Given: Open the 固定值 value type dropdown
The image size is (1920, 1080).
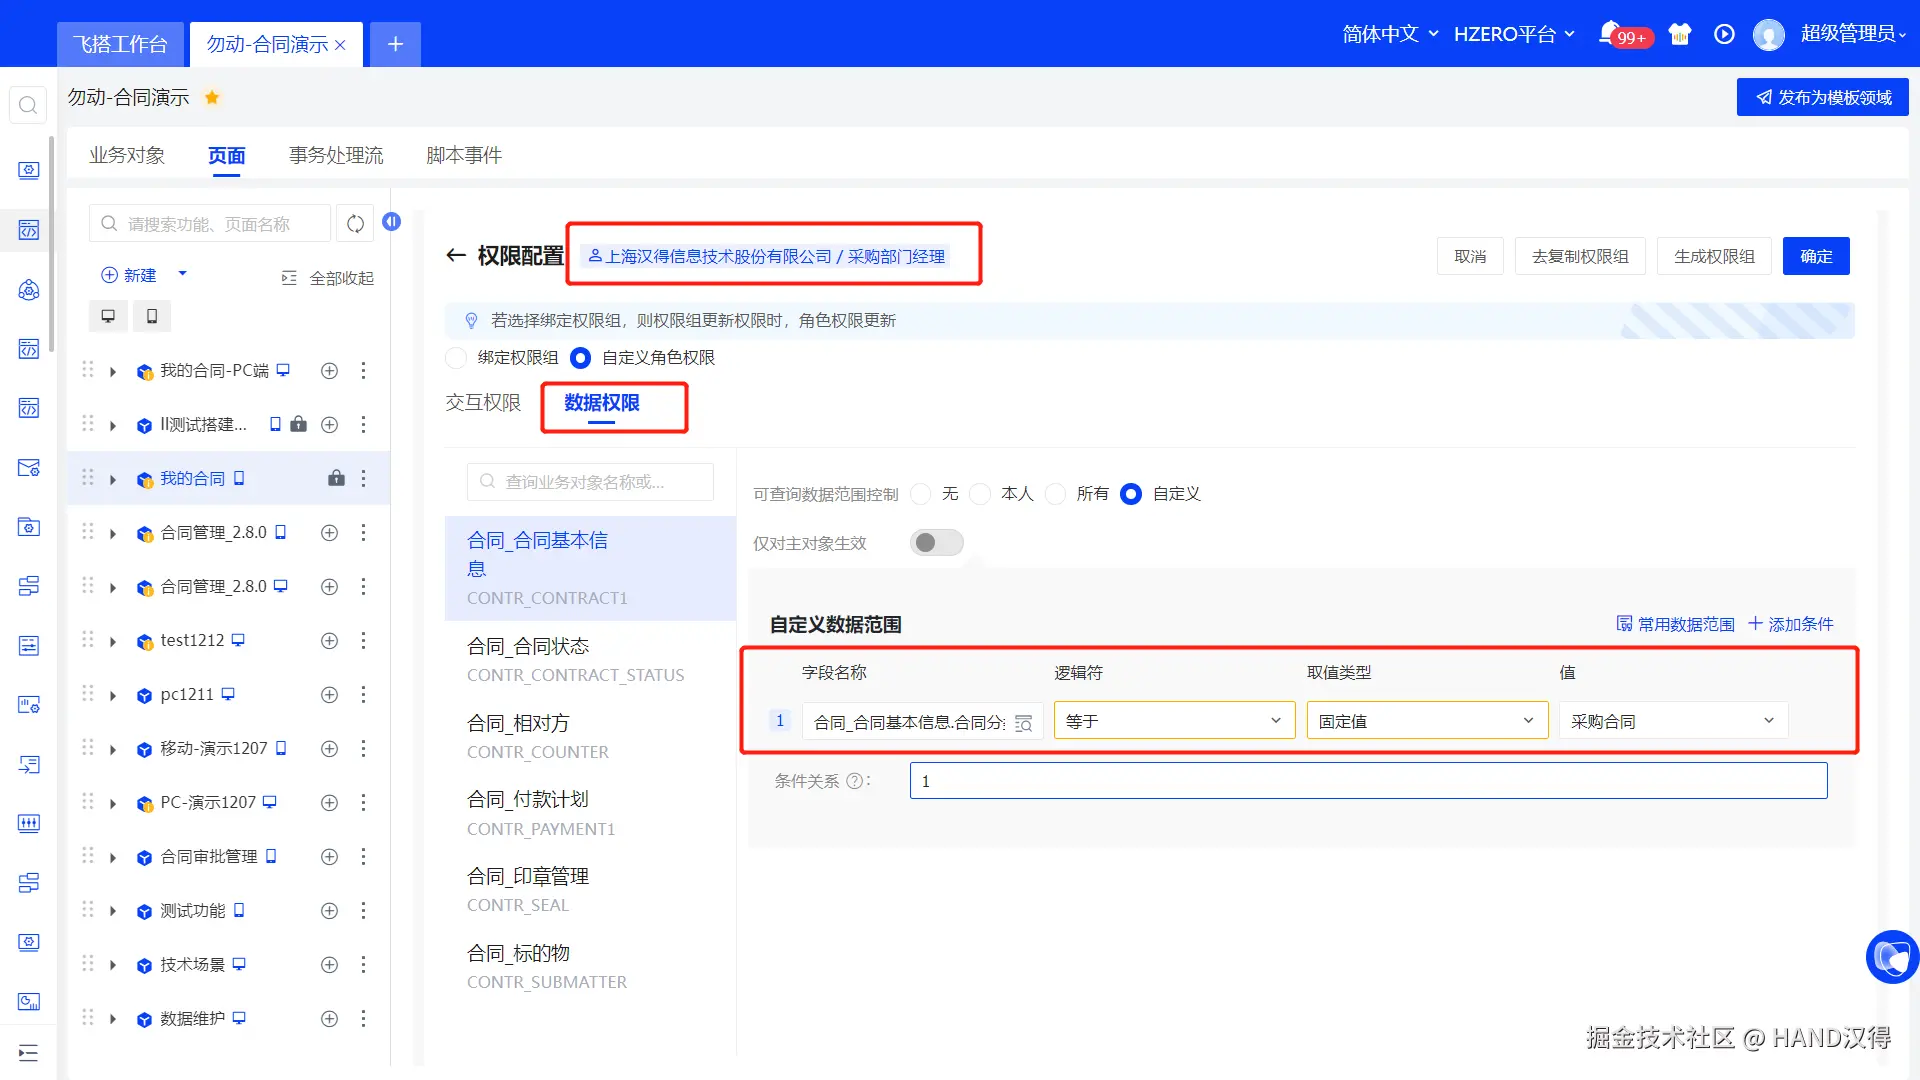Looking at the screenshot, I should pyautogui.click(x=1426, y=721).
